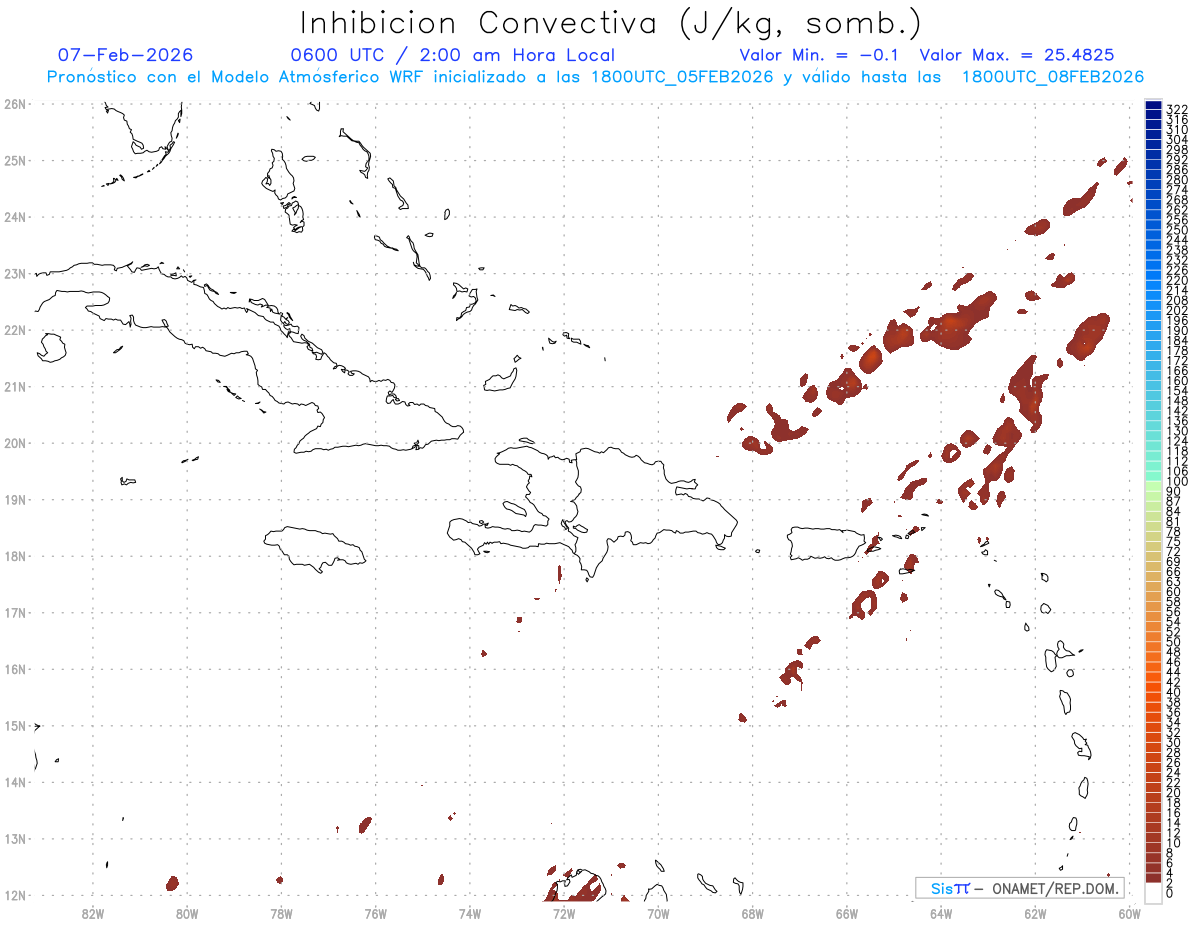Click the Puerto Rico island outline
Image resolution: width=1200 pixels, height=927 pixels.
tap(825, 544)
